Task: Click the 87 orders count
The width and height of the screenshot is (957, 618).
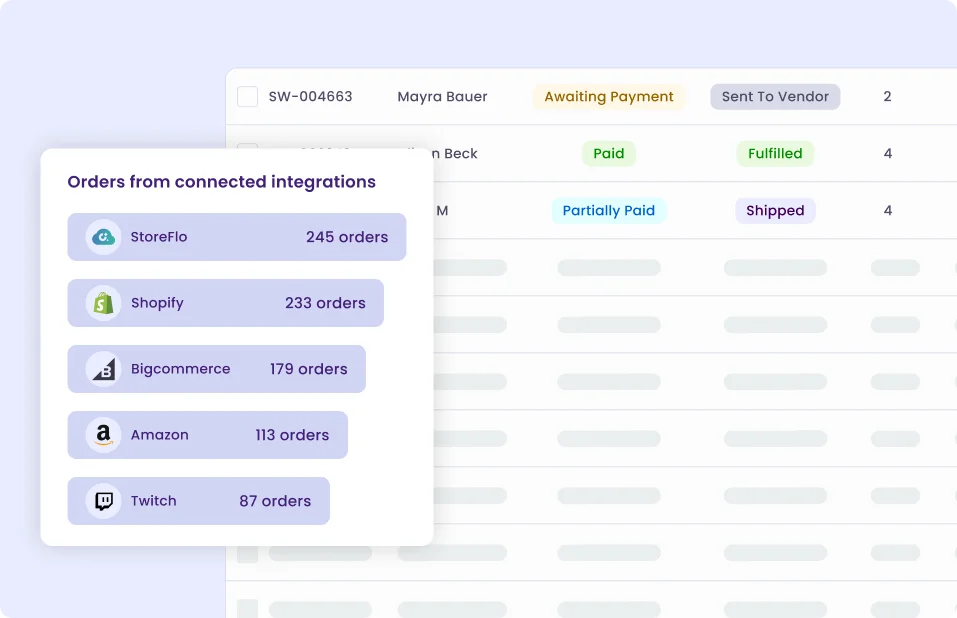Action: click(x=275, y=500)
